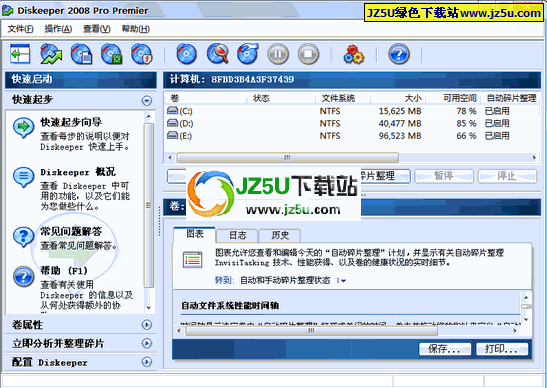Click the Diskeeper 概况 bubble icon
Screen dimensions: 547x388
point(23,177)
